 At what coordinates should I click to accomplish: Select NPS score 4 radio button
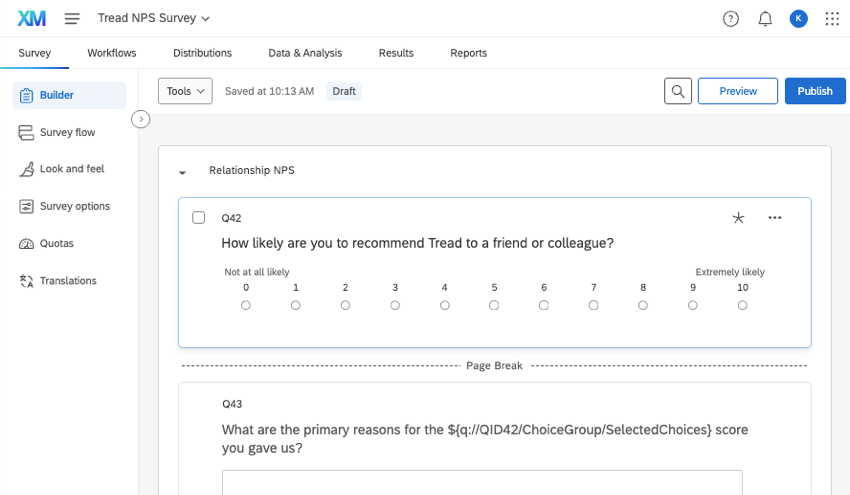tap(445, 305)
